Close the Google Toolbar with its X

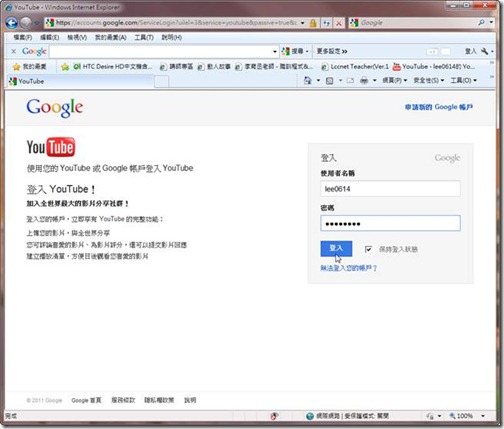coord(13,51)
